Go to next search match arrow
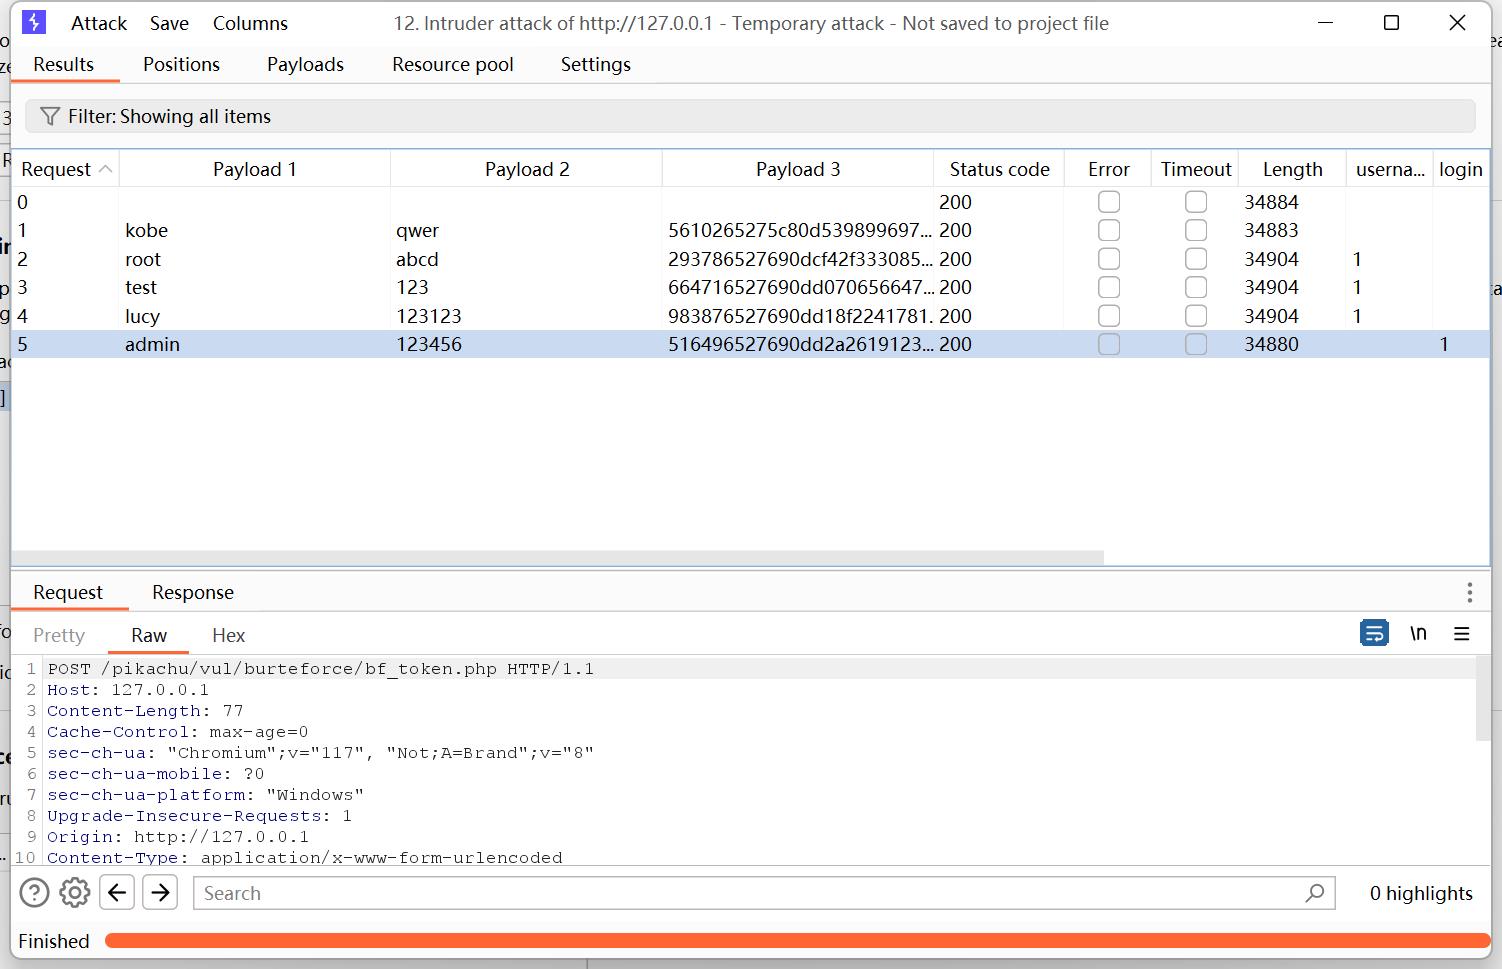This screenshot has height=969, width=1502. point(160,892)
